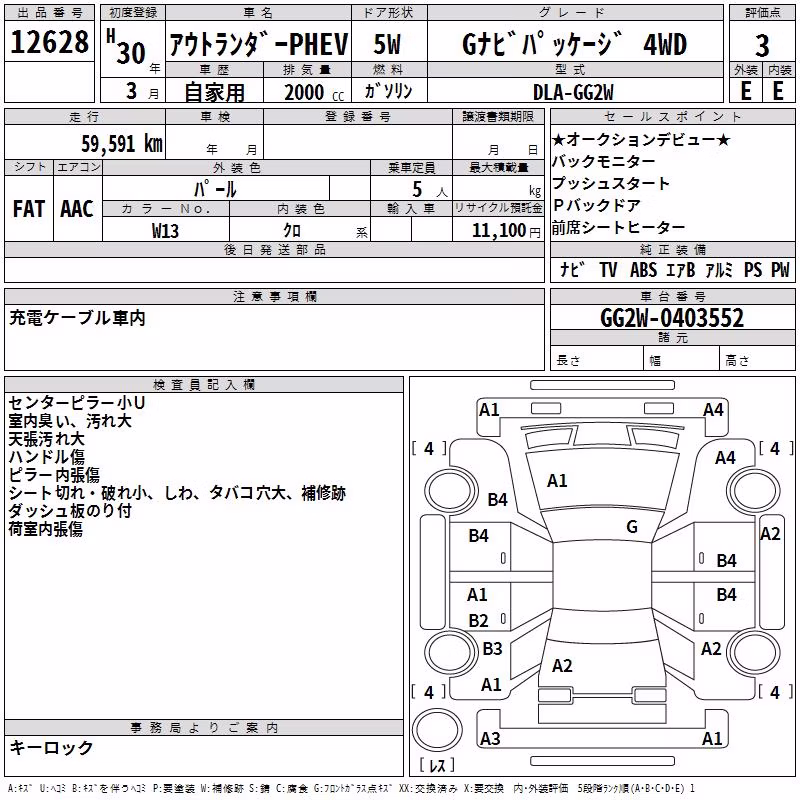Click inspector note センターピラー小U
Image resolution: width=800 pixels, height=800 pixels.
pyautogui.click(x=77, y=403)
